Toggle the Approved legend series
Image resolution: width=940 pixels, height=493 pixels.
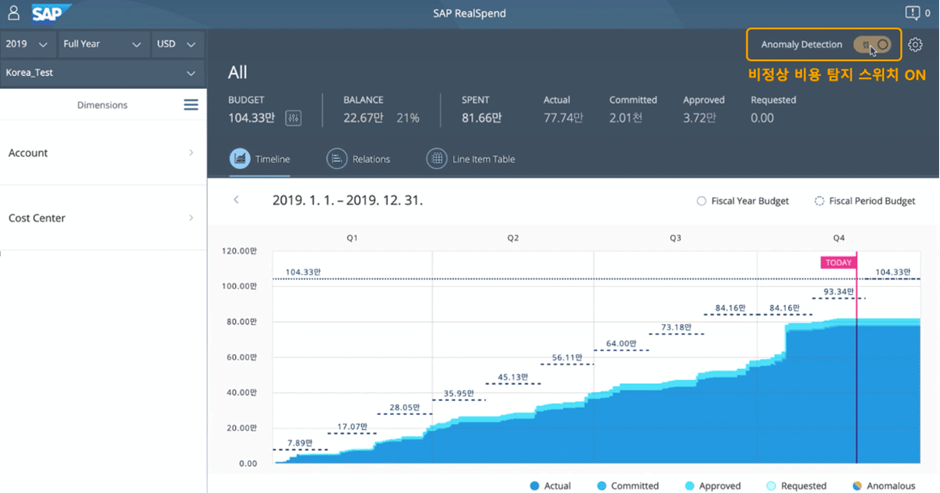pos(713,486)
